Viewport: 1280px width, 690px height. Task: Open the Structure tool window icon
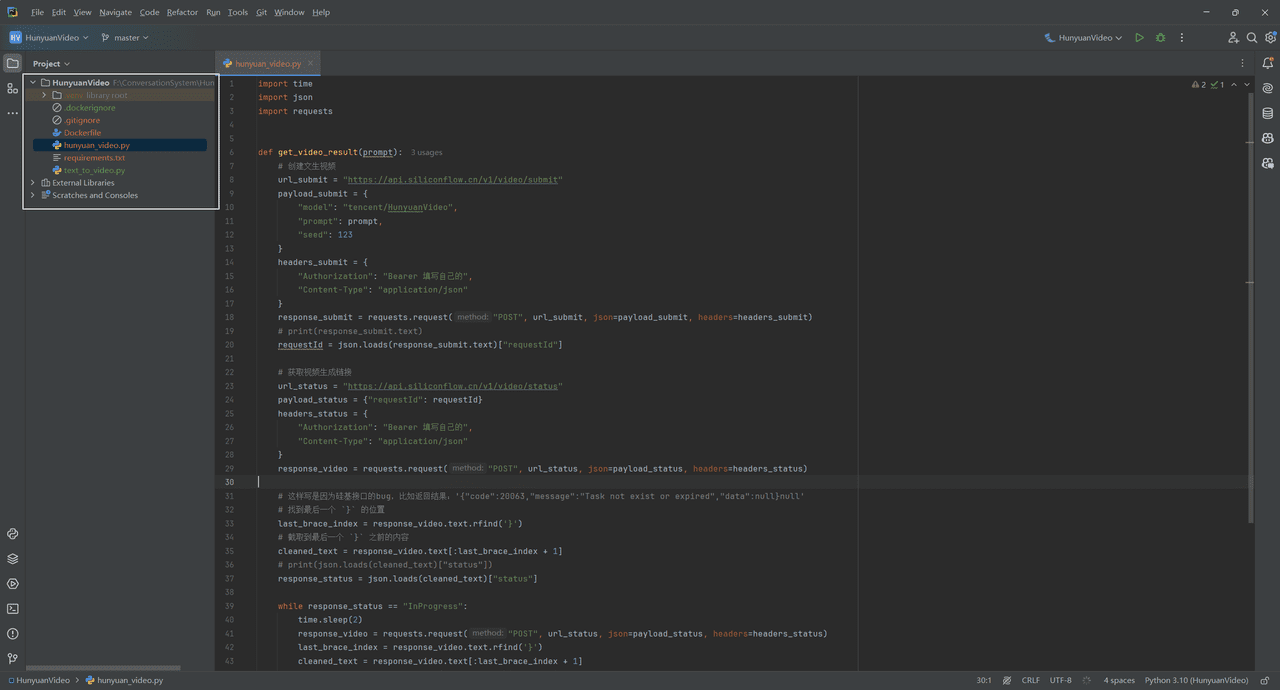pyautogui.click(x=12, y=89)
